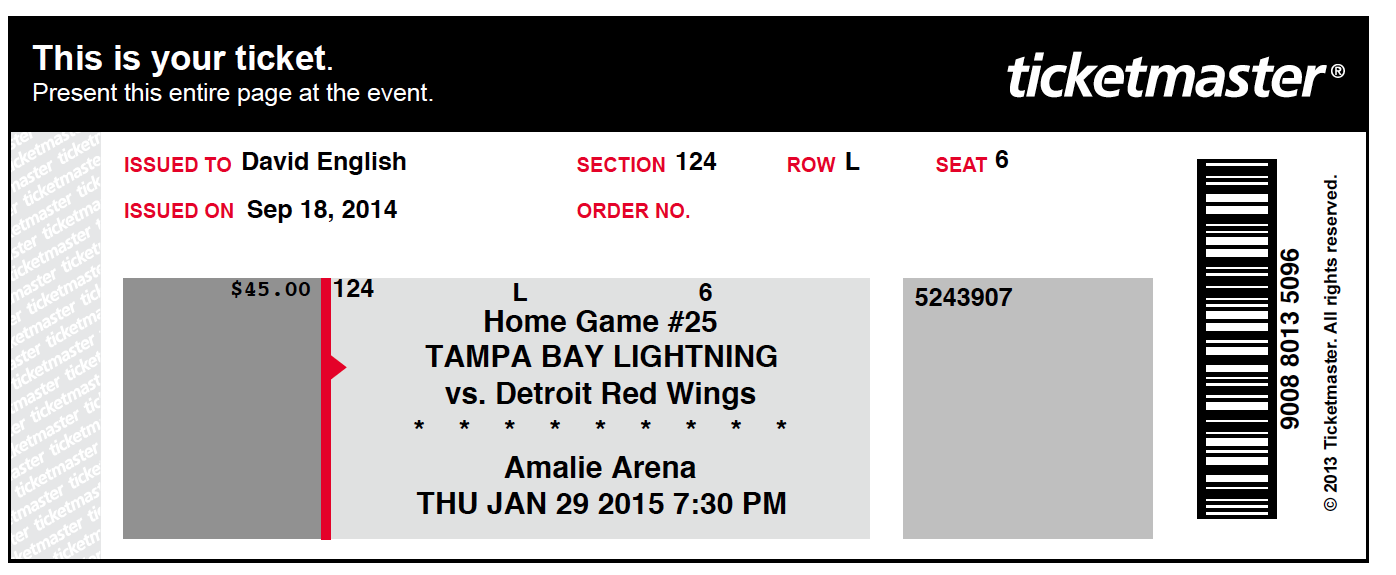Click TAMPA BAY LIGHTNING title

coord(601,356)
